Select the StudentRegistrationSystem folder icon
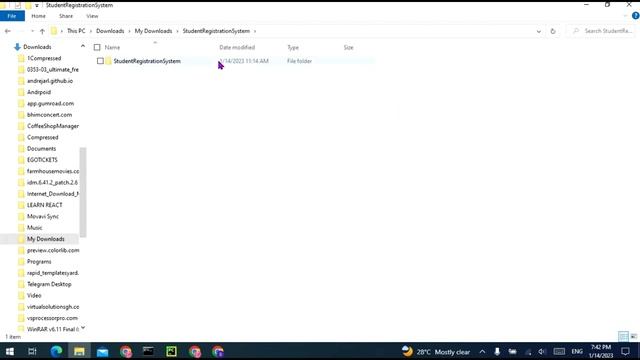This screenshot has height=360, width=640. (108, 61)
